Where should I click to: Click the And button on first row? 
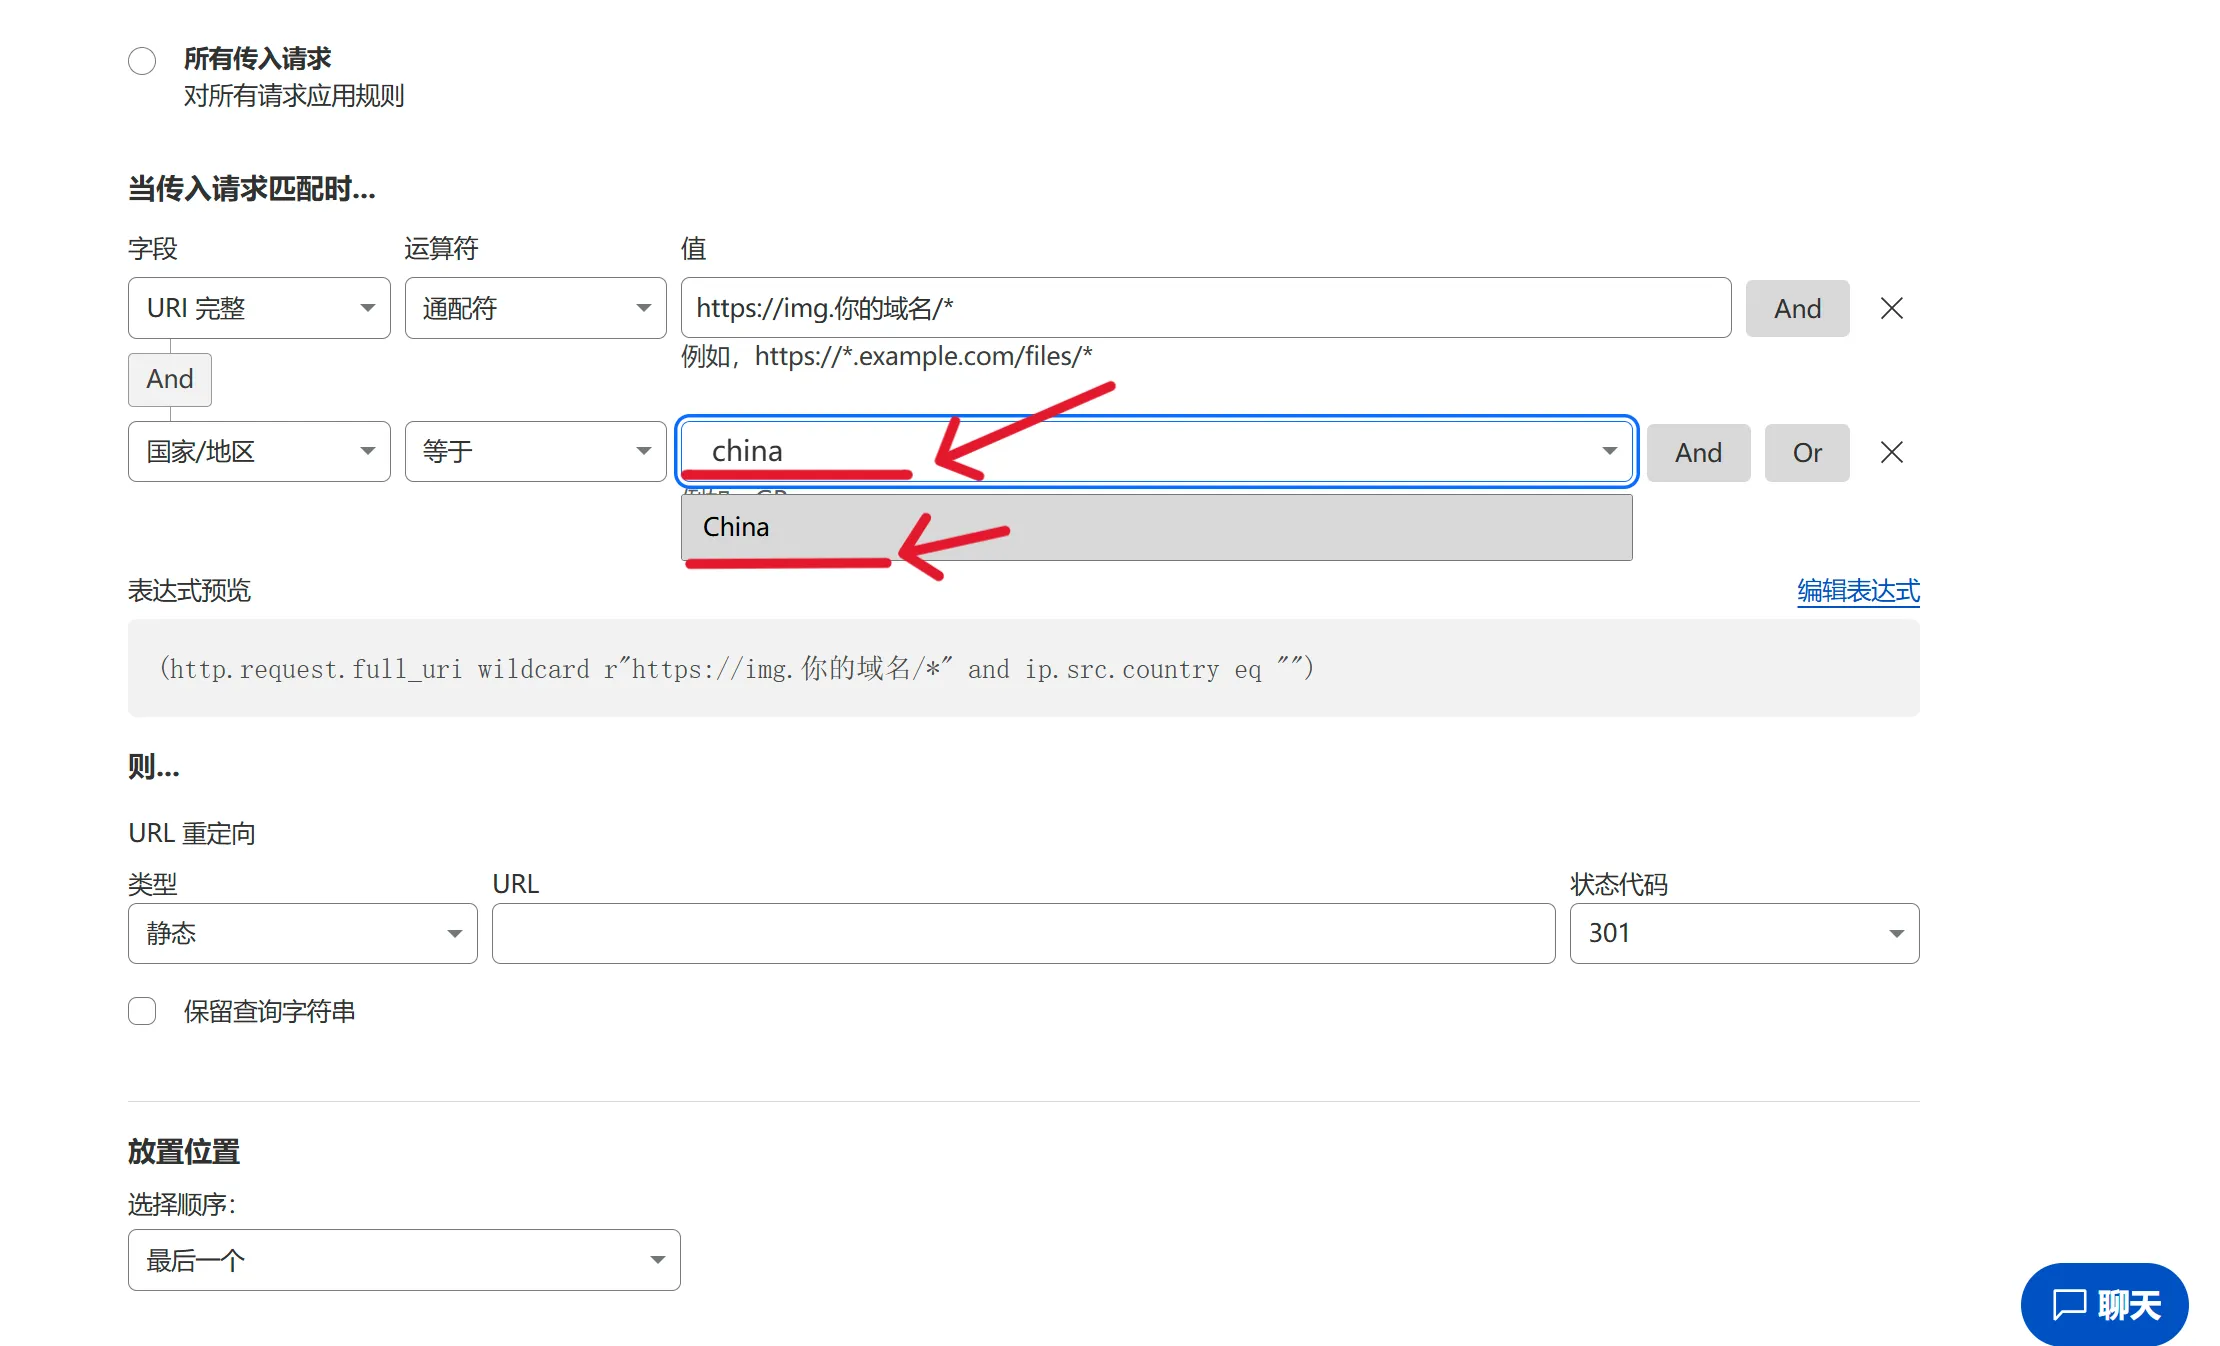pos(1797,308)
